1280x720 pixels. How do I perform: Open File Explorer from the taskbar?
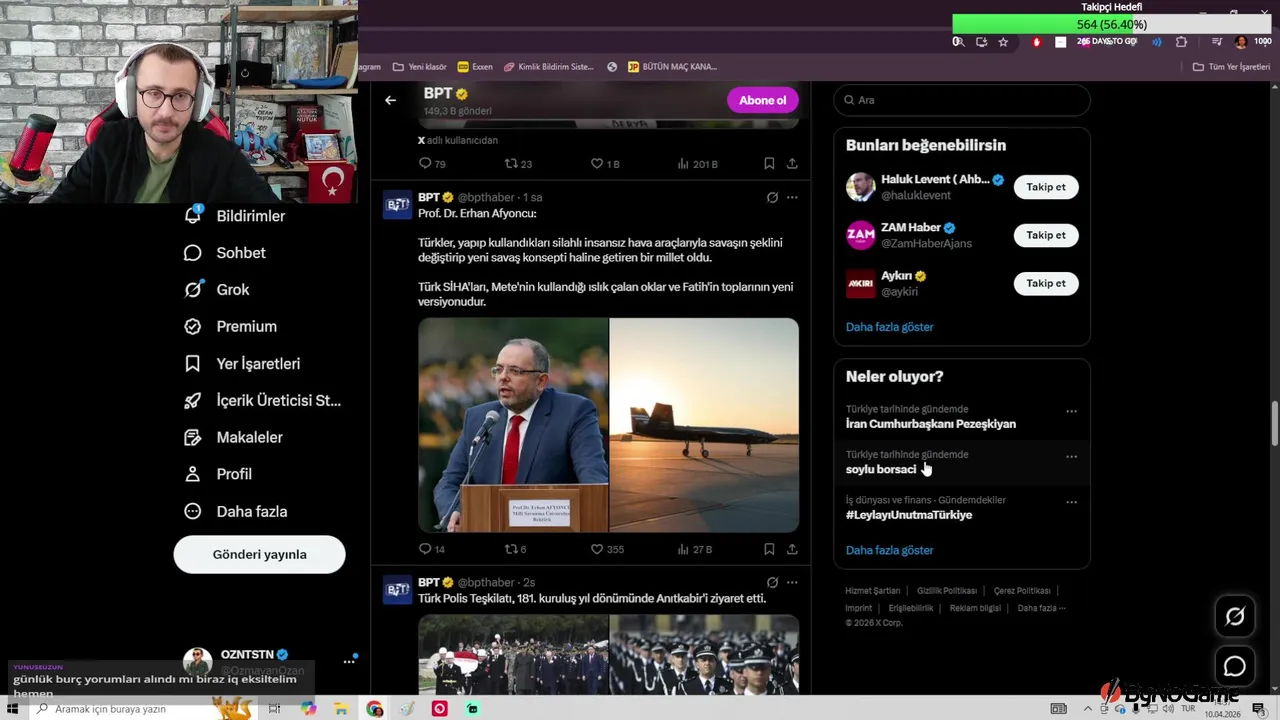pyautogui.click(x=341, y=709)
